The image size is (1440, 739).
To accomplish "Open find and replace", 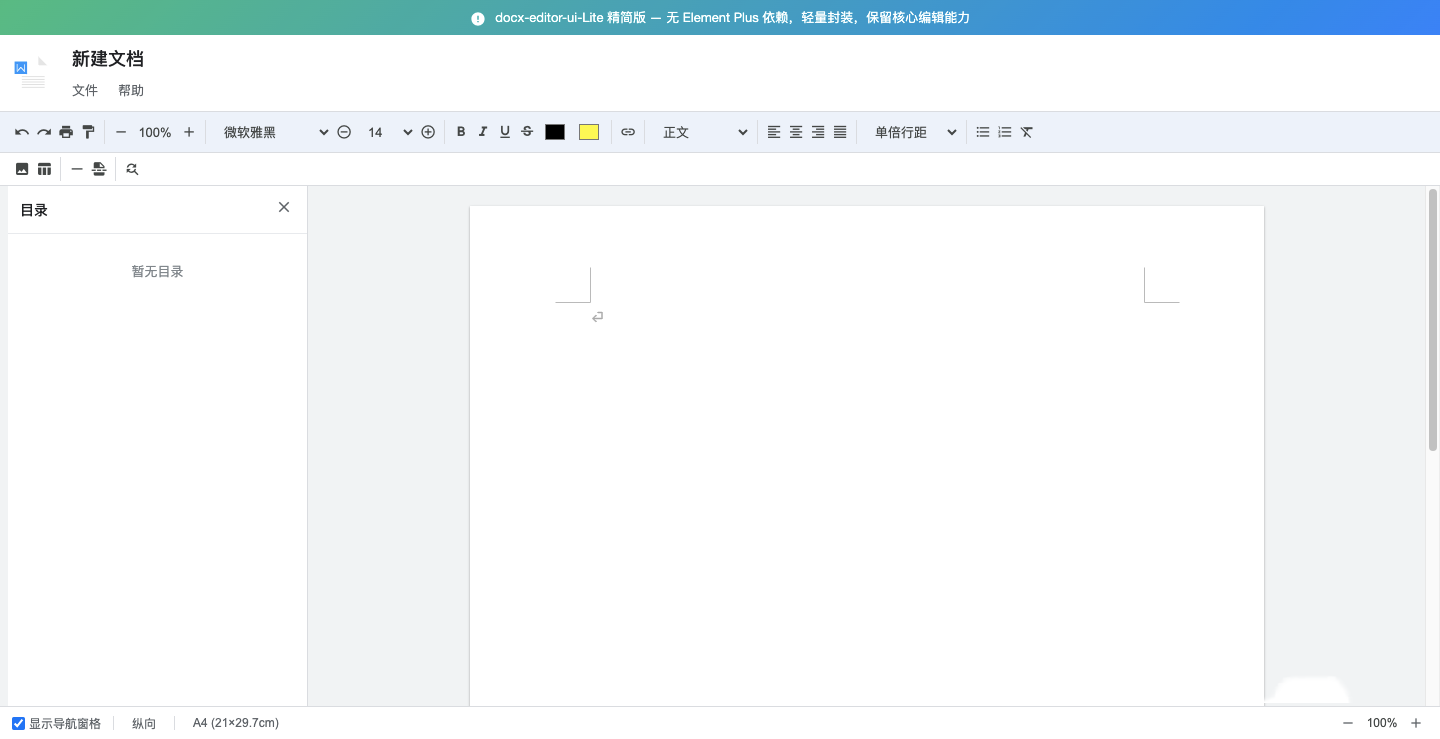I will point(132,169).
